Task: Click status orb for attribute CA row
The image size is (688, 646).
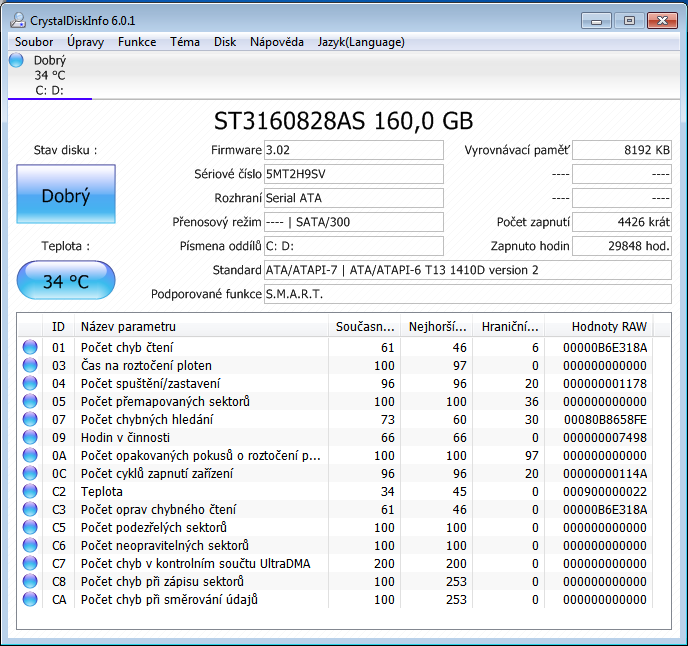Action: (x=30, y=599)
